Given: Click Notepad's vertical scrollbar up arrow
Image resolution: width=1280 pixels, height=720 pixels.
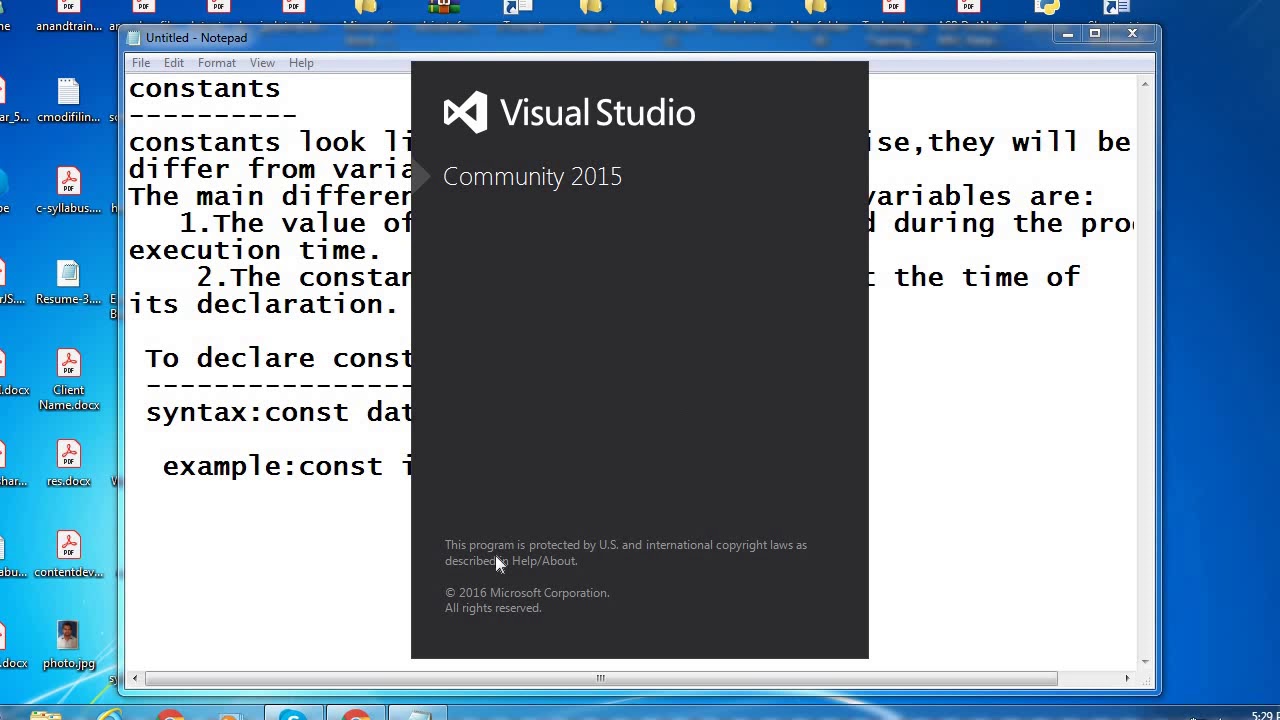Looking at the screenshot, I should click(1145, 84).
